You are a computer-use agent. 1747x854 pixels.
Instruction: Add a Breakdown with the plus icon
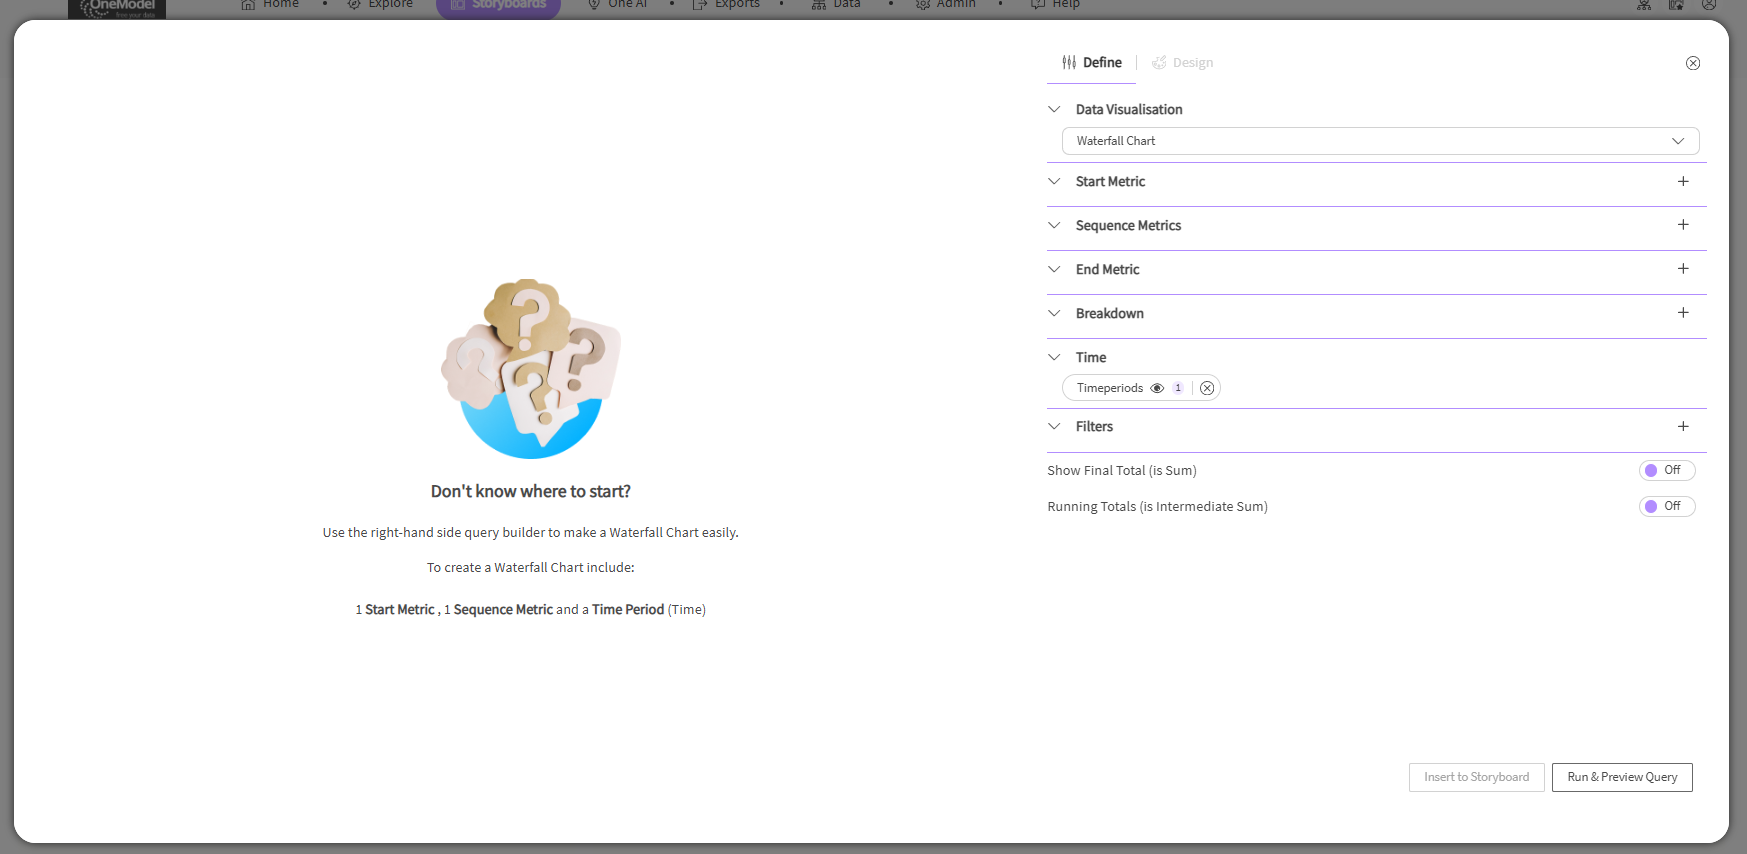(x=1683, y=313)
